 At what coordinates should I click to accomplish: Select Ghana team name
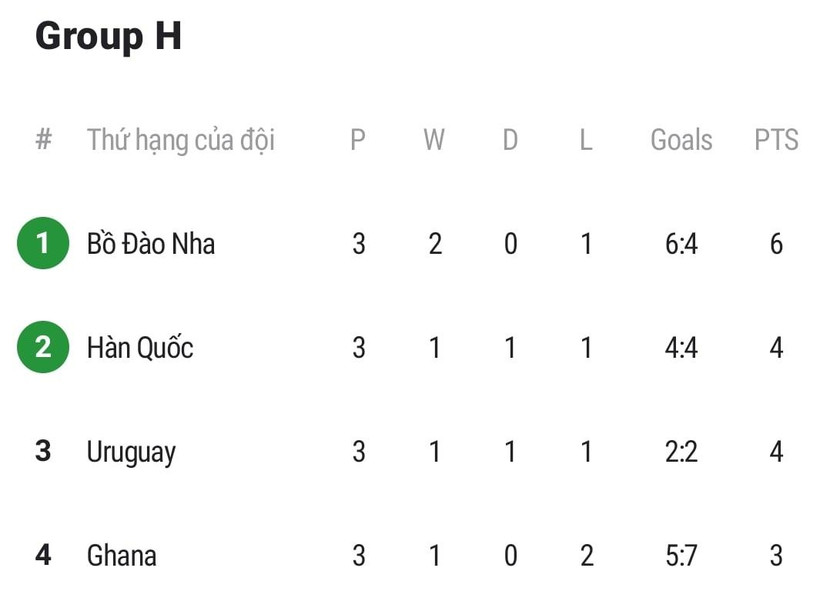(x=122, y=555)
